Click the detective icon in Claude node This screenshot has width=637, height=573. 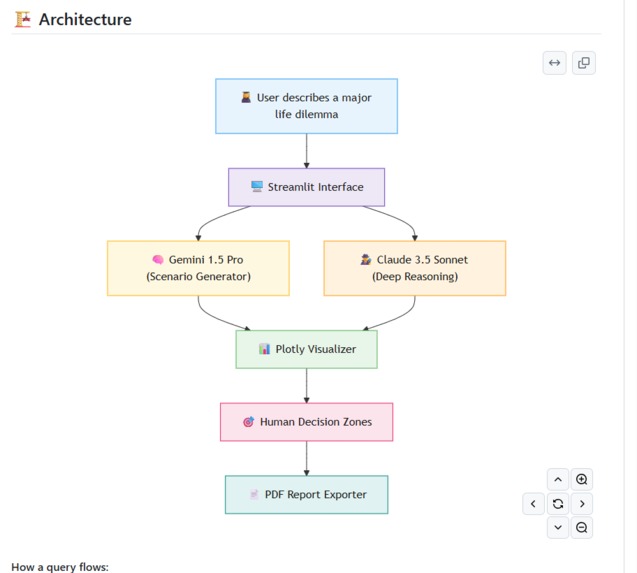point(366,259)
